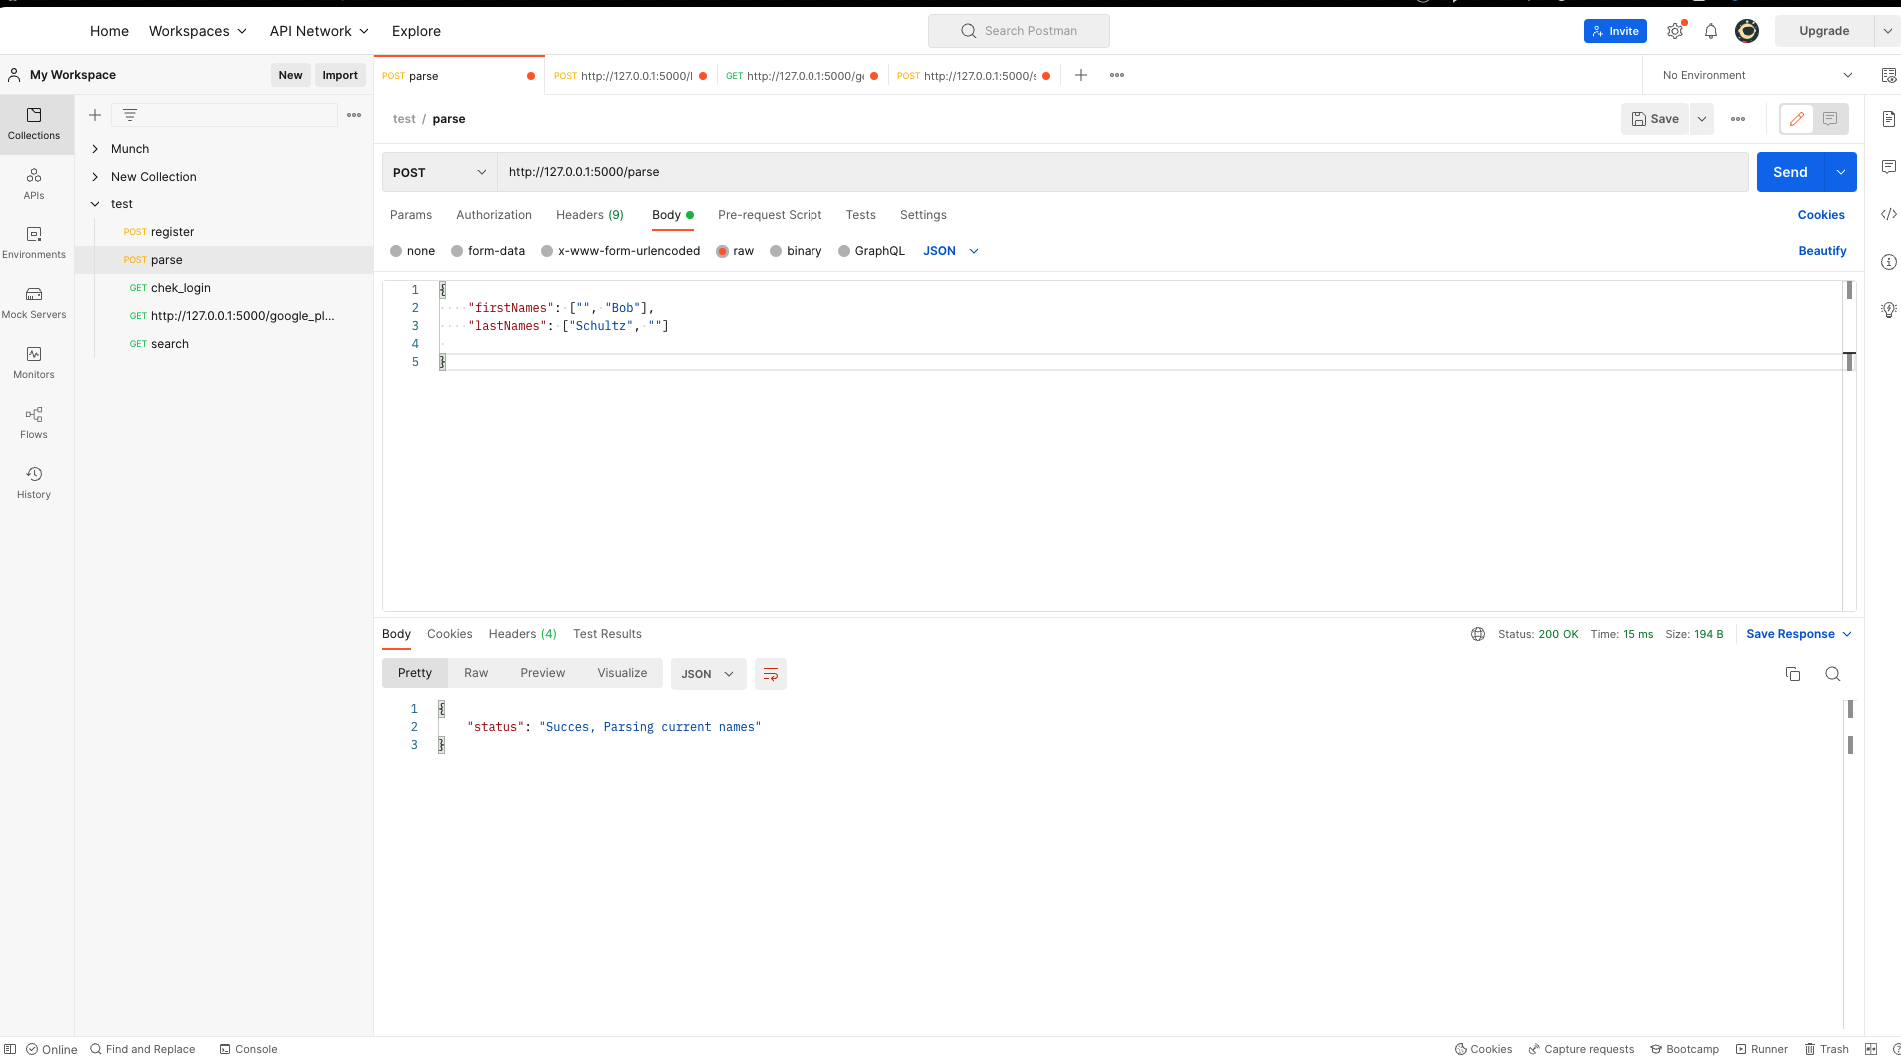Open the settings gear icon
This screenshot has width=1901, height=1060.
pos(1675,31)
